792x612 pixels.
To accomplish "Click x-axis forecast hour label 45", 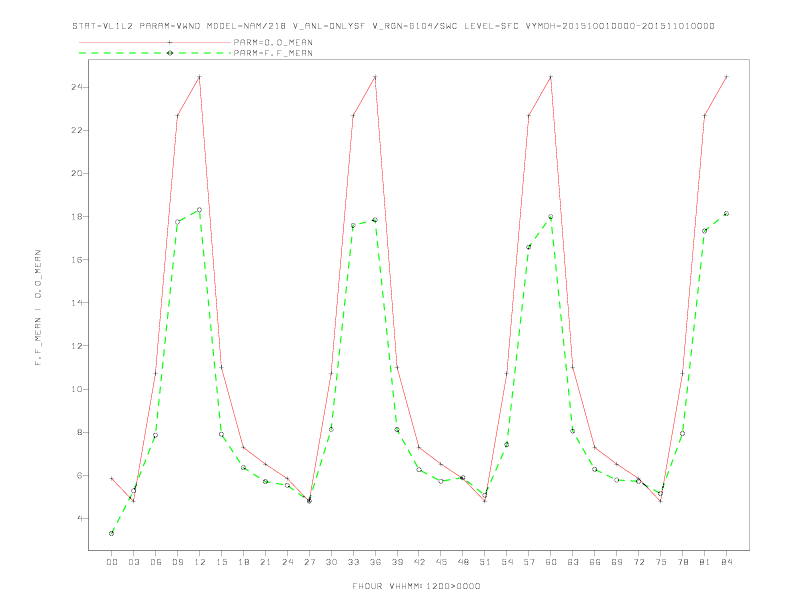I will tap(441, 562).
